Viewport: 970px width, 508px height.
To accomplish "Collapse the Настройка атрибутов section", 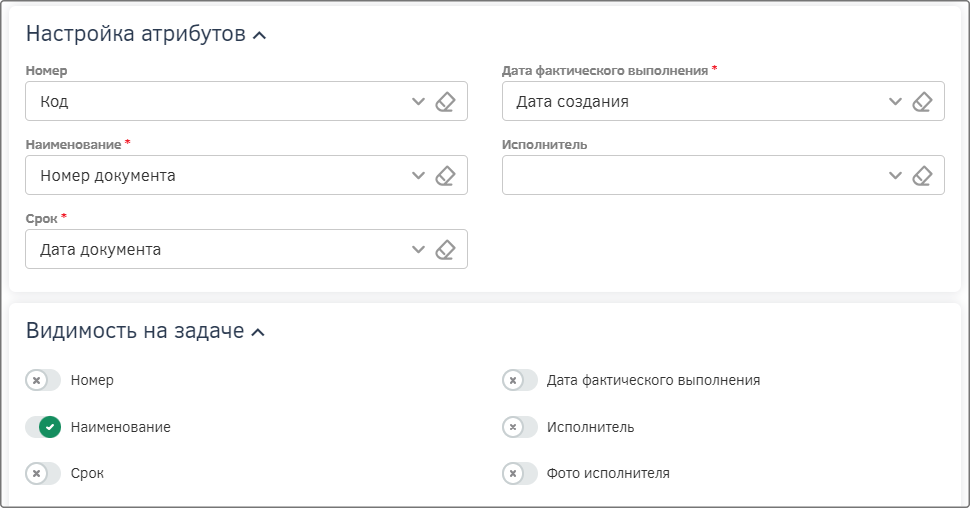I will (x=260, y=35).
